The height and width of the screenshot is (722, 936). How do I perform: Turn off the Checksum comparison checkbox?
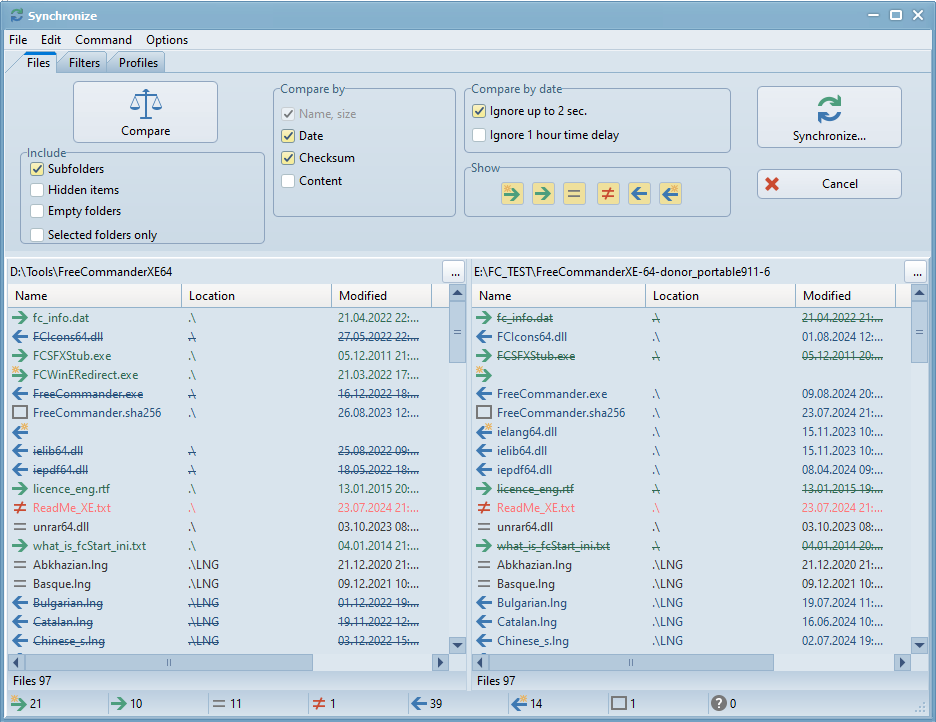click(x=288, y=158)
